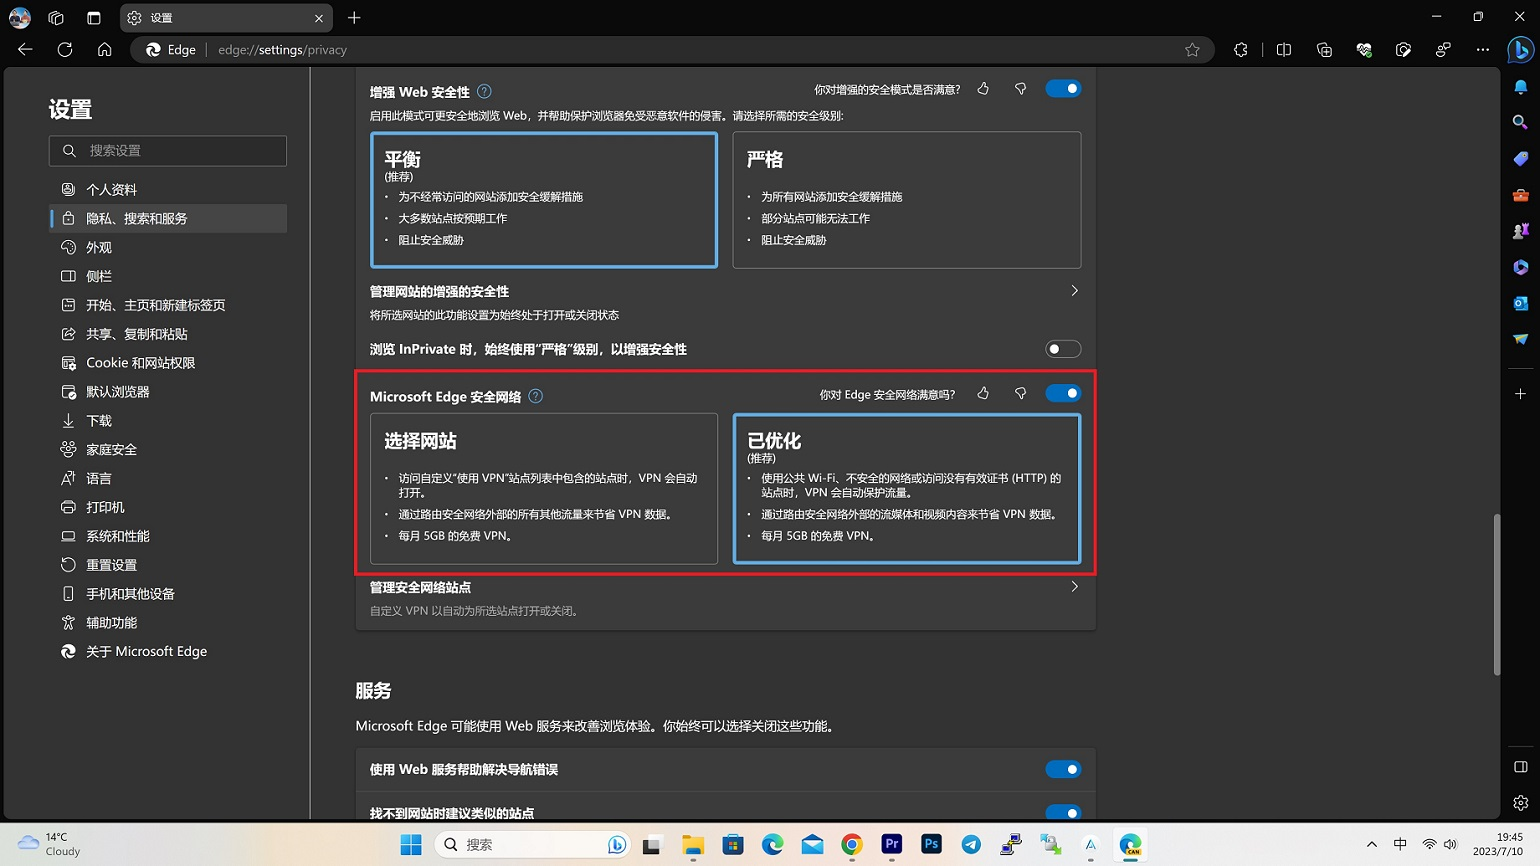Toggle 找不到网站时建议类似的站点 switch
The image size is (1540, 866).
pyautogui.click(x=1063, y=812)
